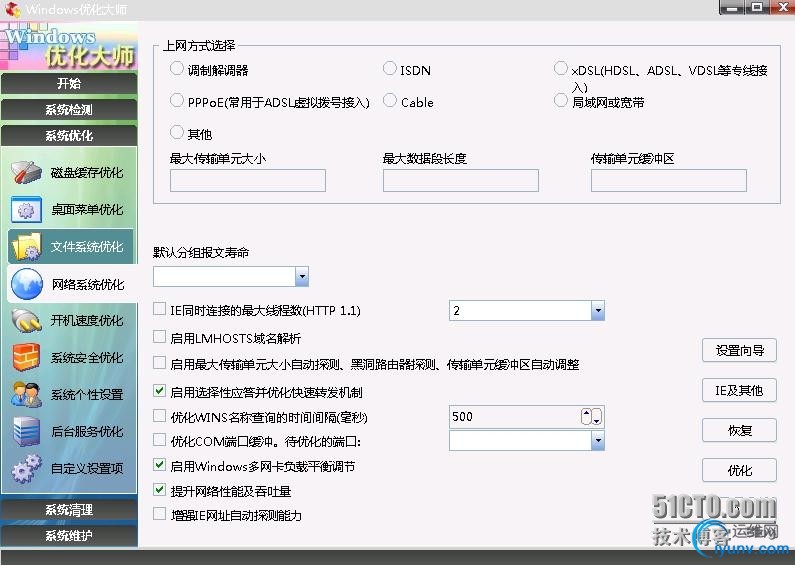Click the Windows优化大师 title bar app icon
Viewport: 795px width, 565px height.
click(12, 9)
